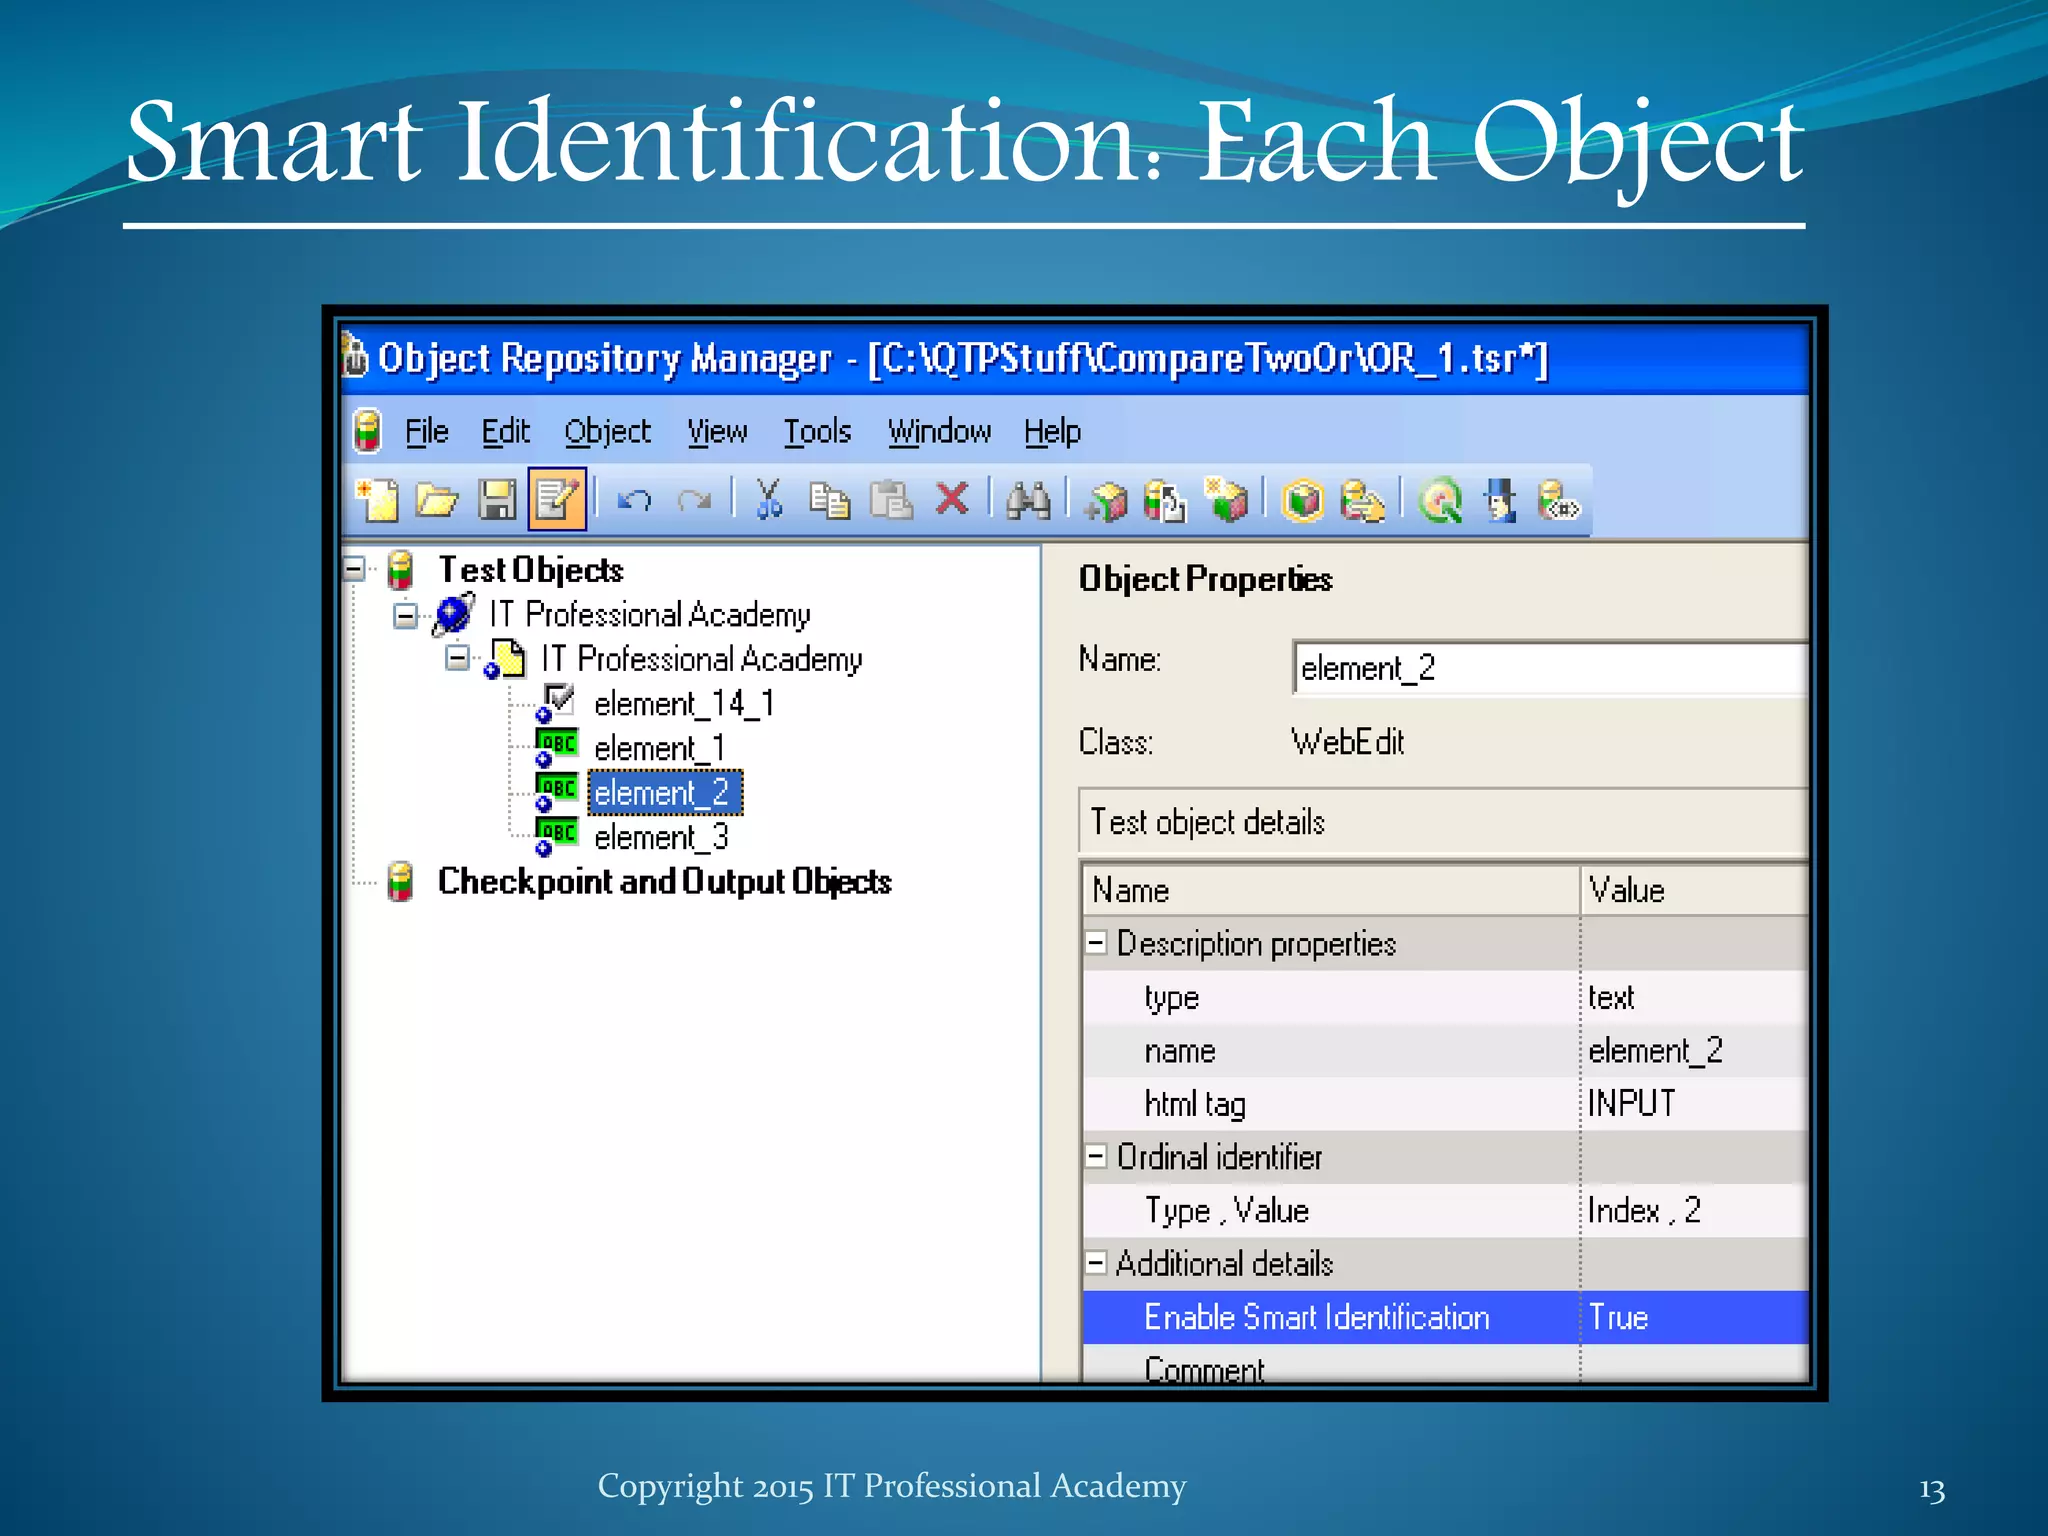Click the 'text' value of type property
Image resolution: width=2048 pixels, height=1536 pixels.
(1611, 997)
